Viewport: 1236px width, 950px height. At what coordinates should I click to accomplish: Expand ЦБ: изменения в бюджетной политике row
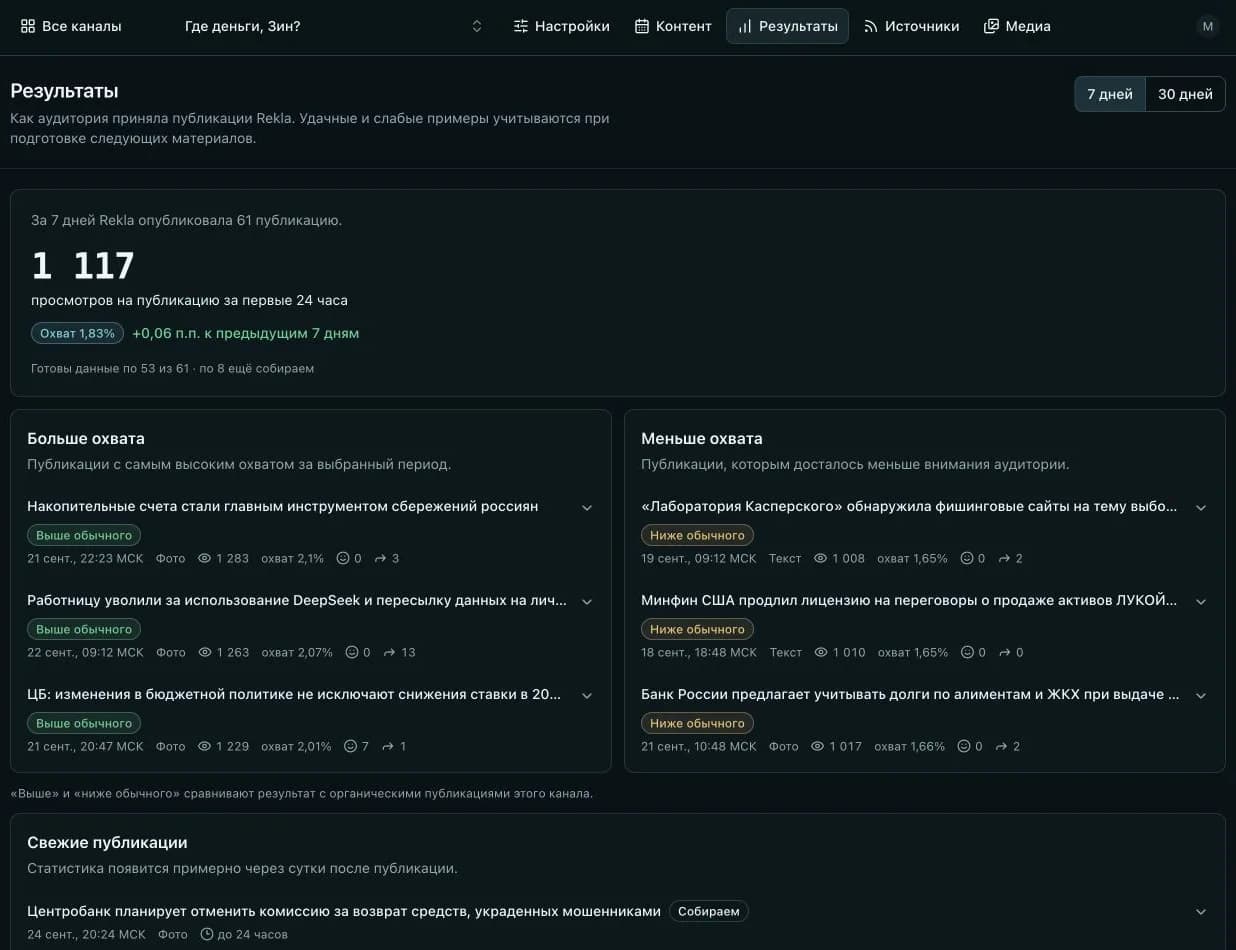point(587,695)
